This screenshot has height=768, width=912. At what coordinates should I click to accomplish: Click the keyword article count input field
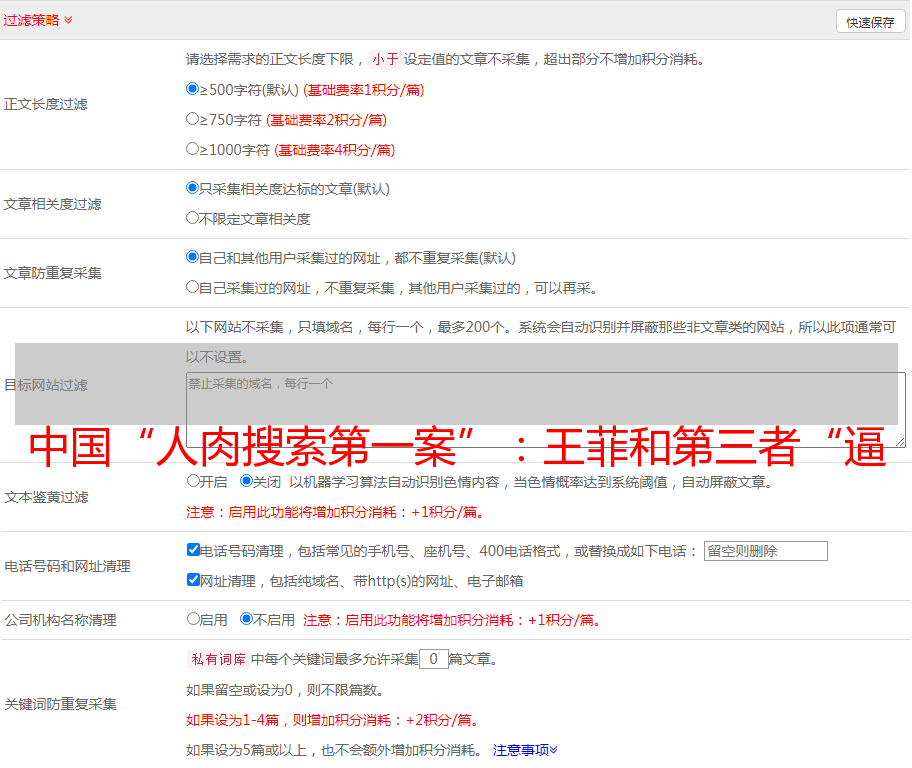[433, 659]
